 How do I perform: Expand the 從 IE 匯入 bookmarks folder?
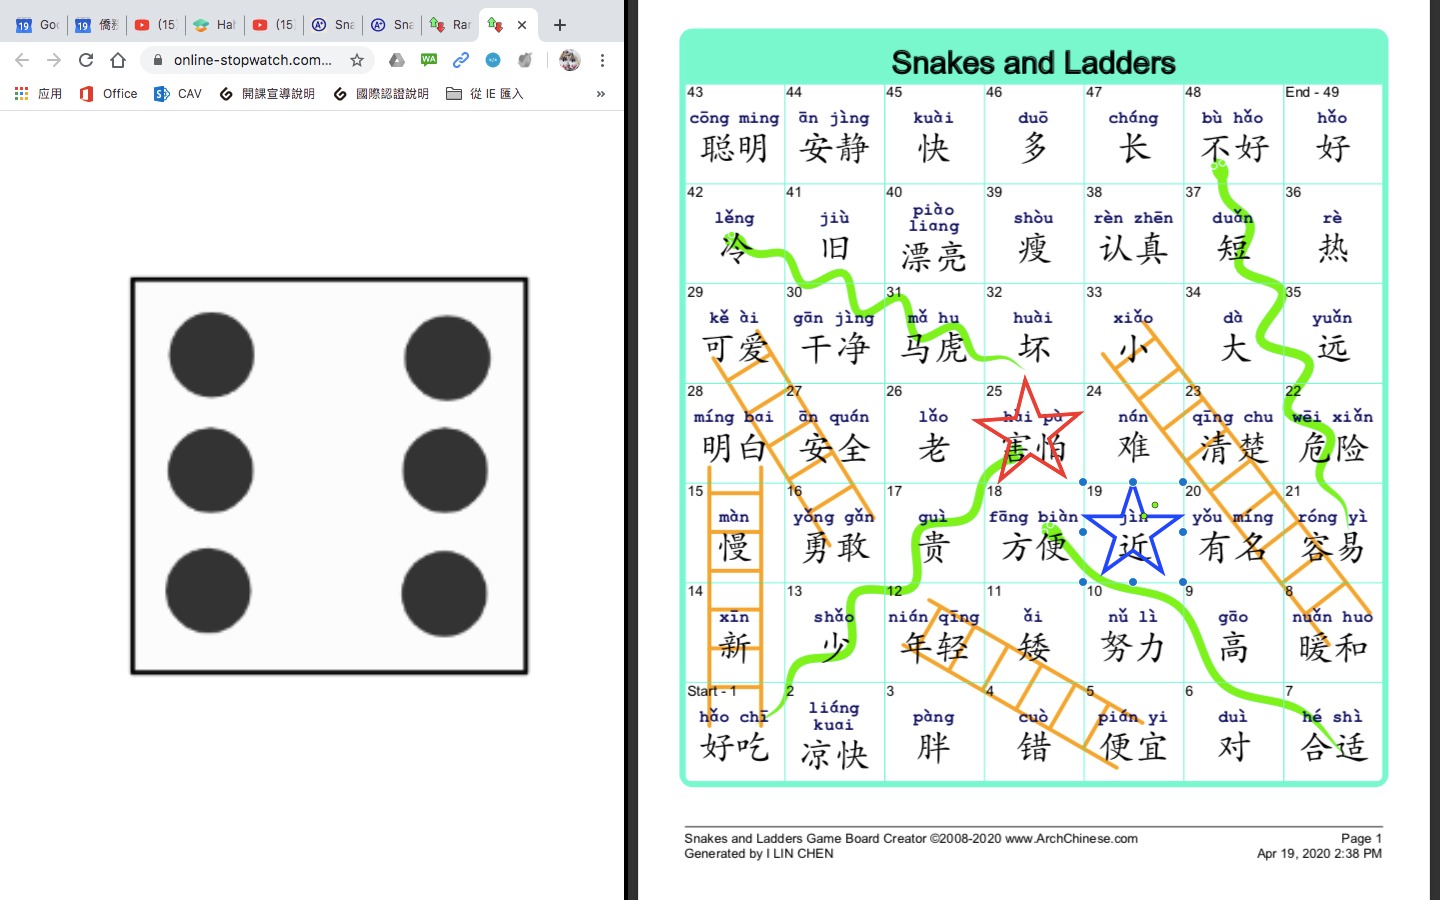[485, 94]
